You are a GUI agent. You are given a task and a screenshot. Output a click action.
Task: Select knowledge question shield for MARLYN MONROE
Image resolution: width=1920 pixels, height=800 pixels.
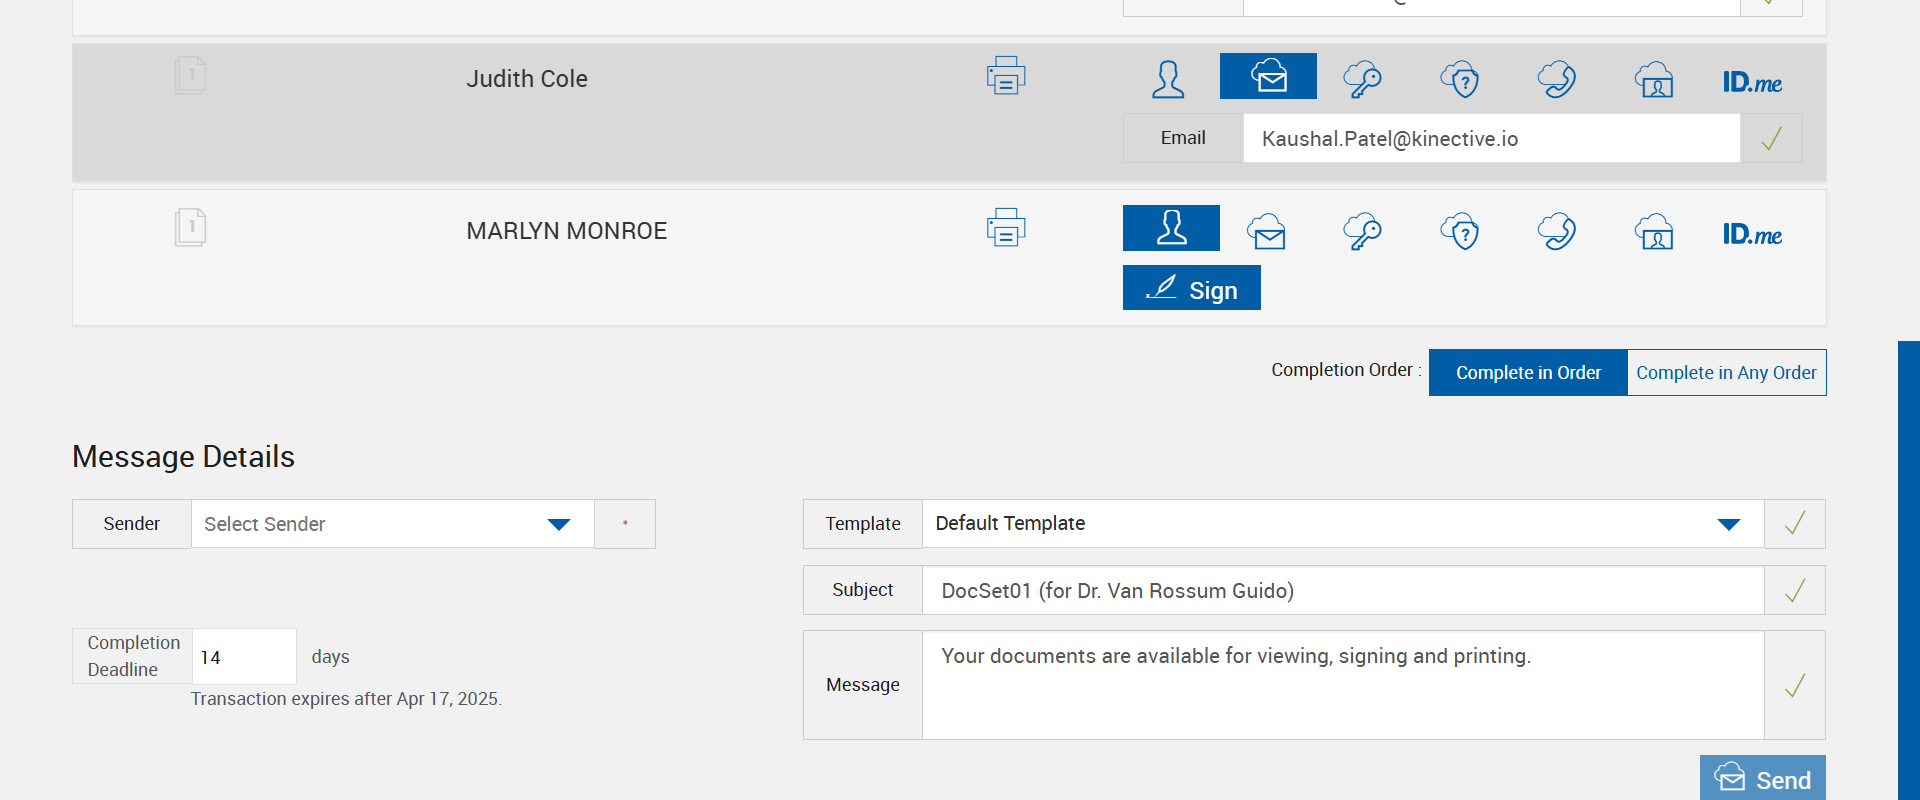click(1460, 231)
